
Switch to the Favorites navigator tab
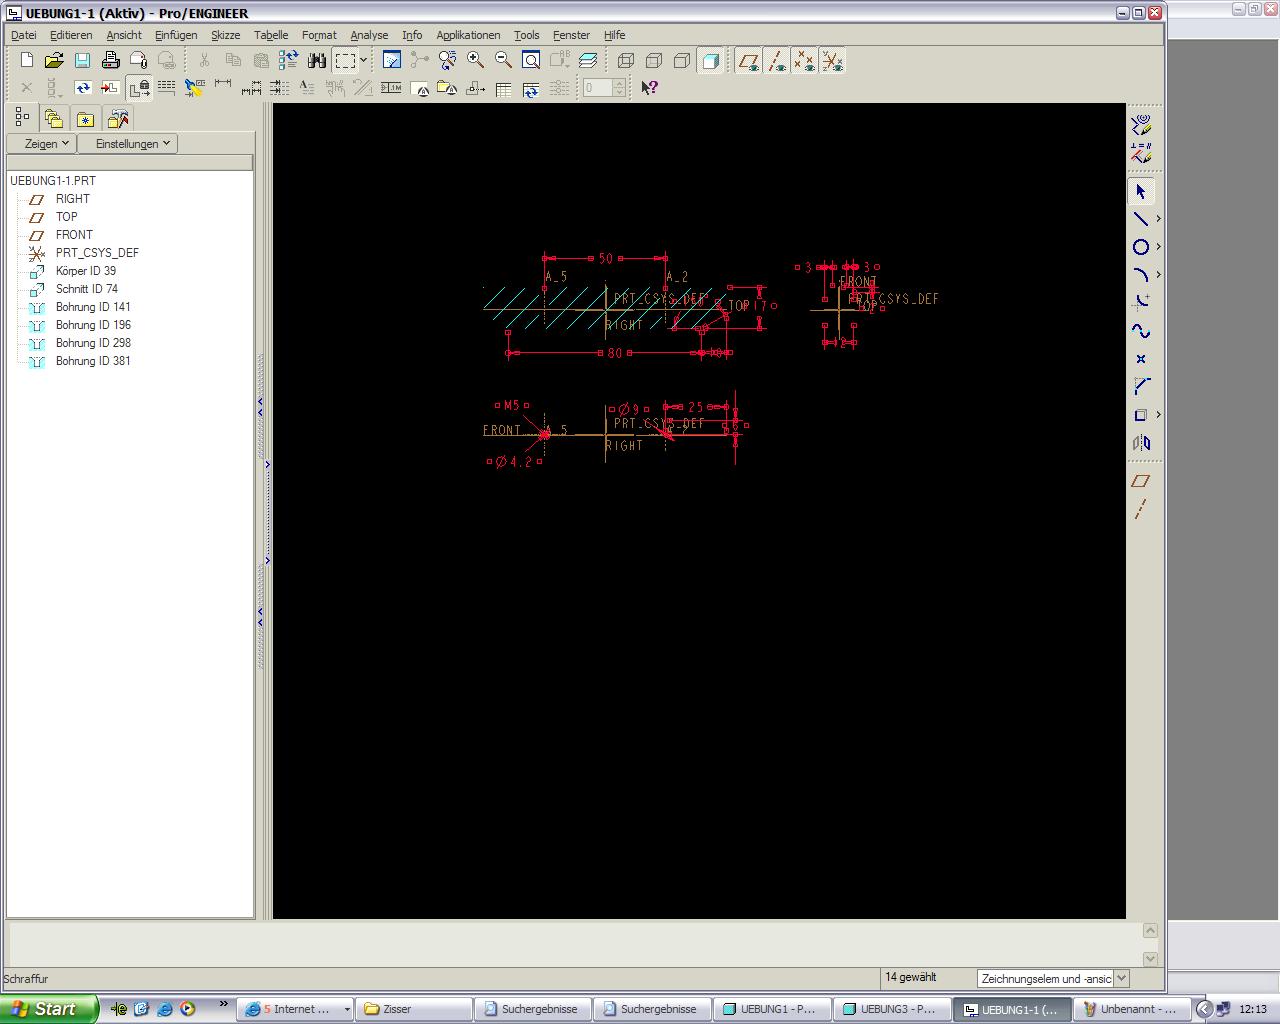coord(86,119)
